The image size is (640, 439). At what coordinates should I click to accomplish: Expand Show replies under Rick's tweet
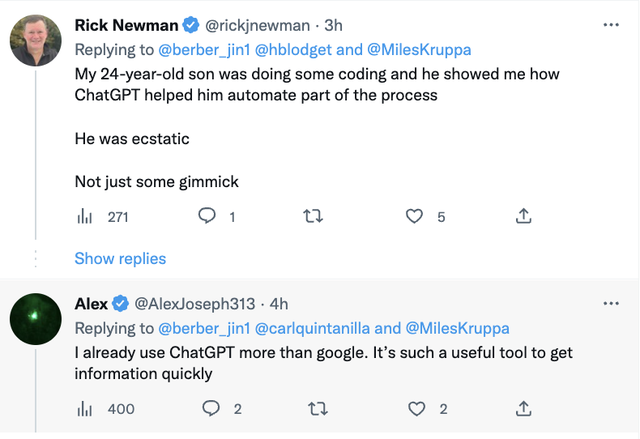120,259
